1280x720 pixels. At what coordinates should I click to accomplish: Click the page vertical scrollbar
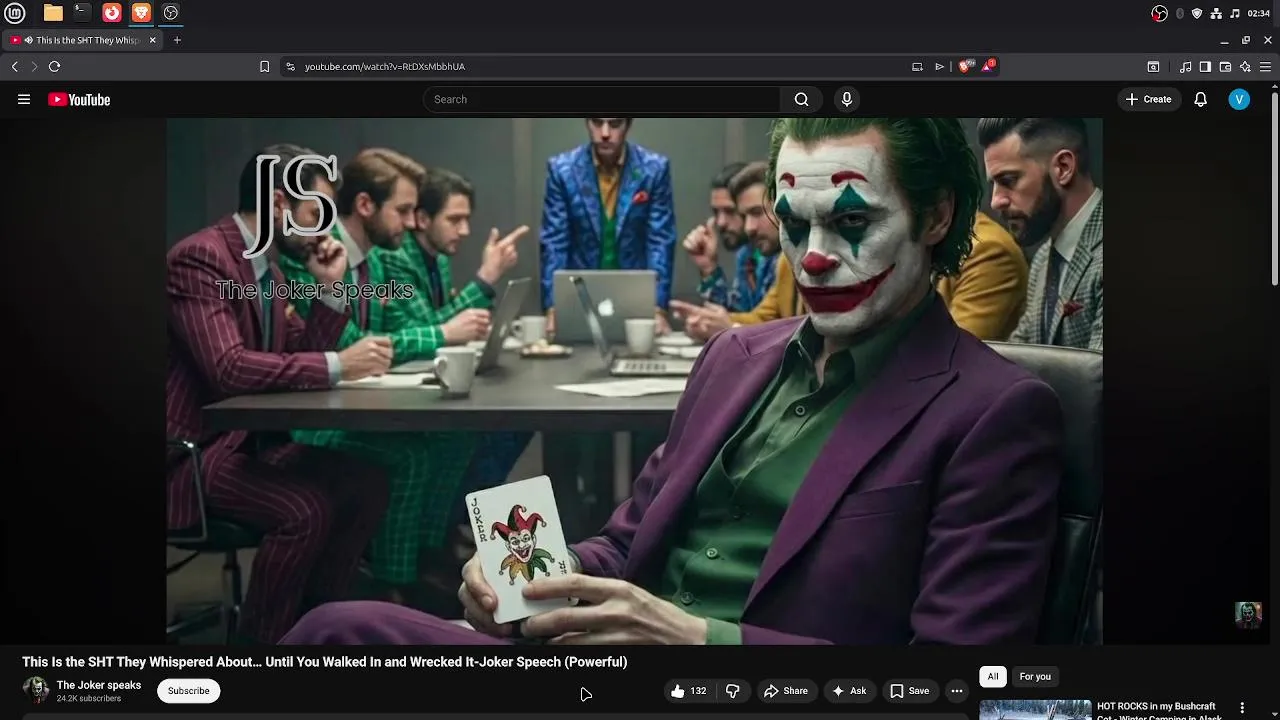point(1275,190)
